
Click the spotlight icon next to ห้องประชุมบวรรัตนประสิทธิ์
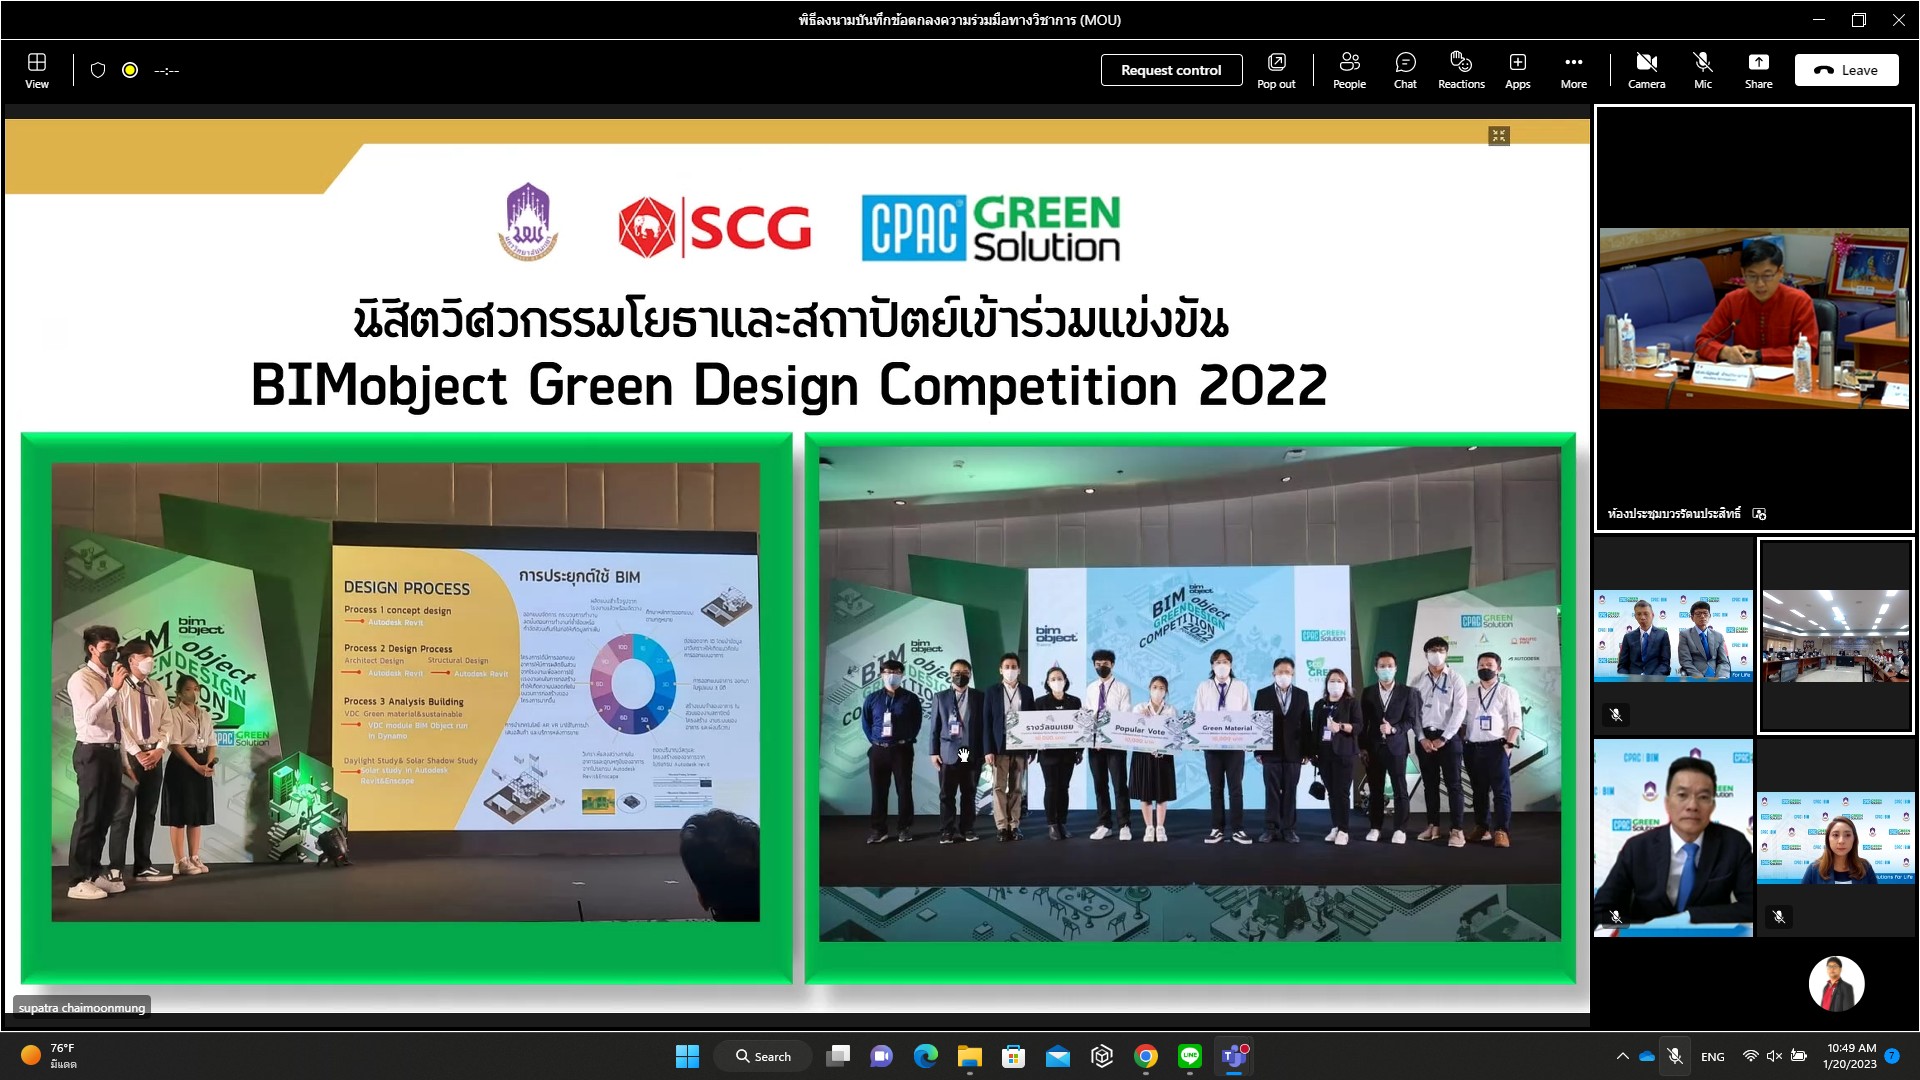coord(1759,514)
